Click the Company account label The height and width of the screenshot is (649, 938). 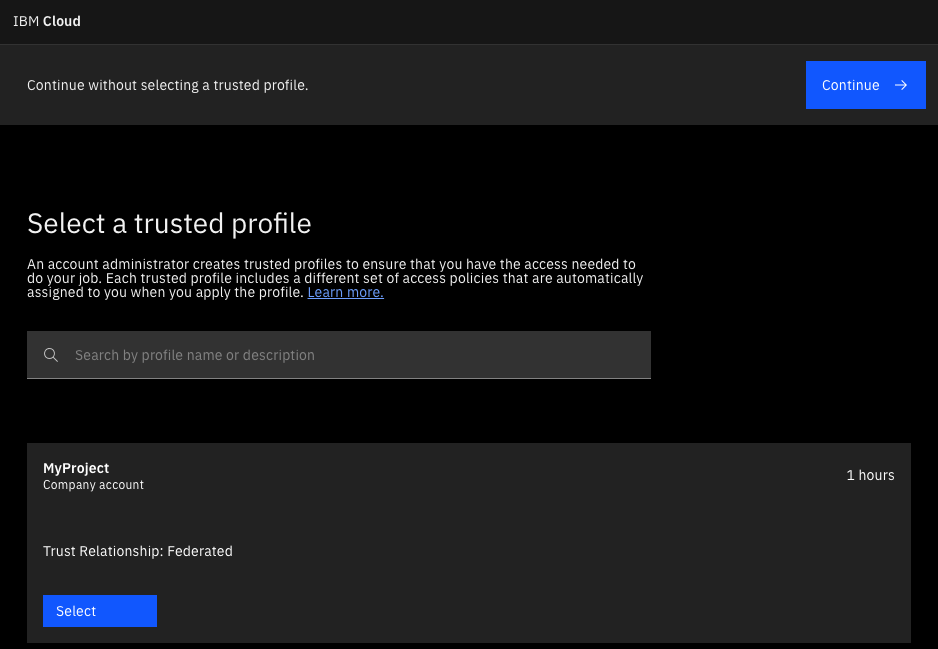(93, 485)
